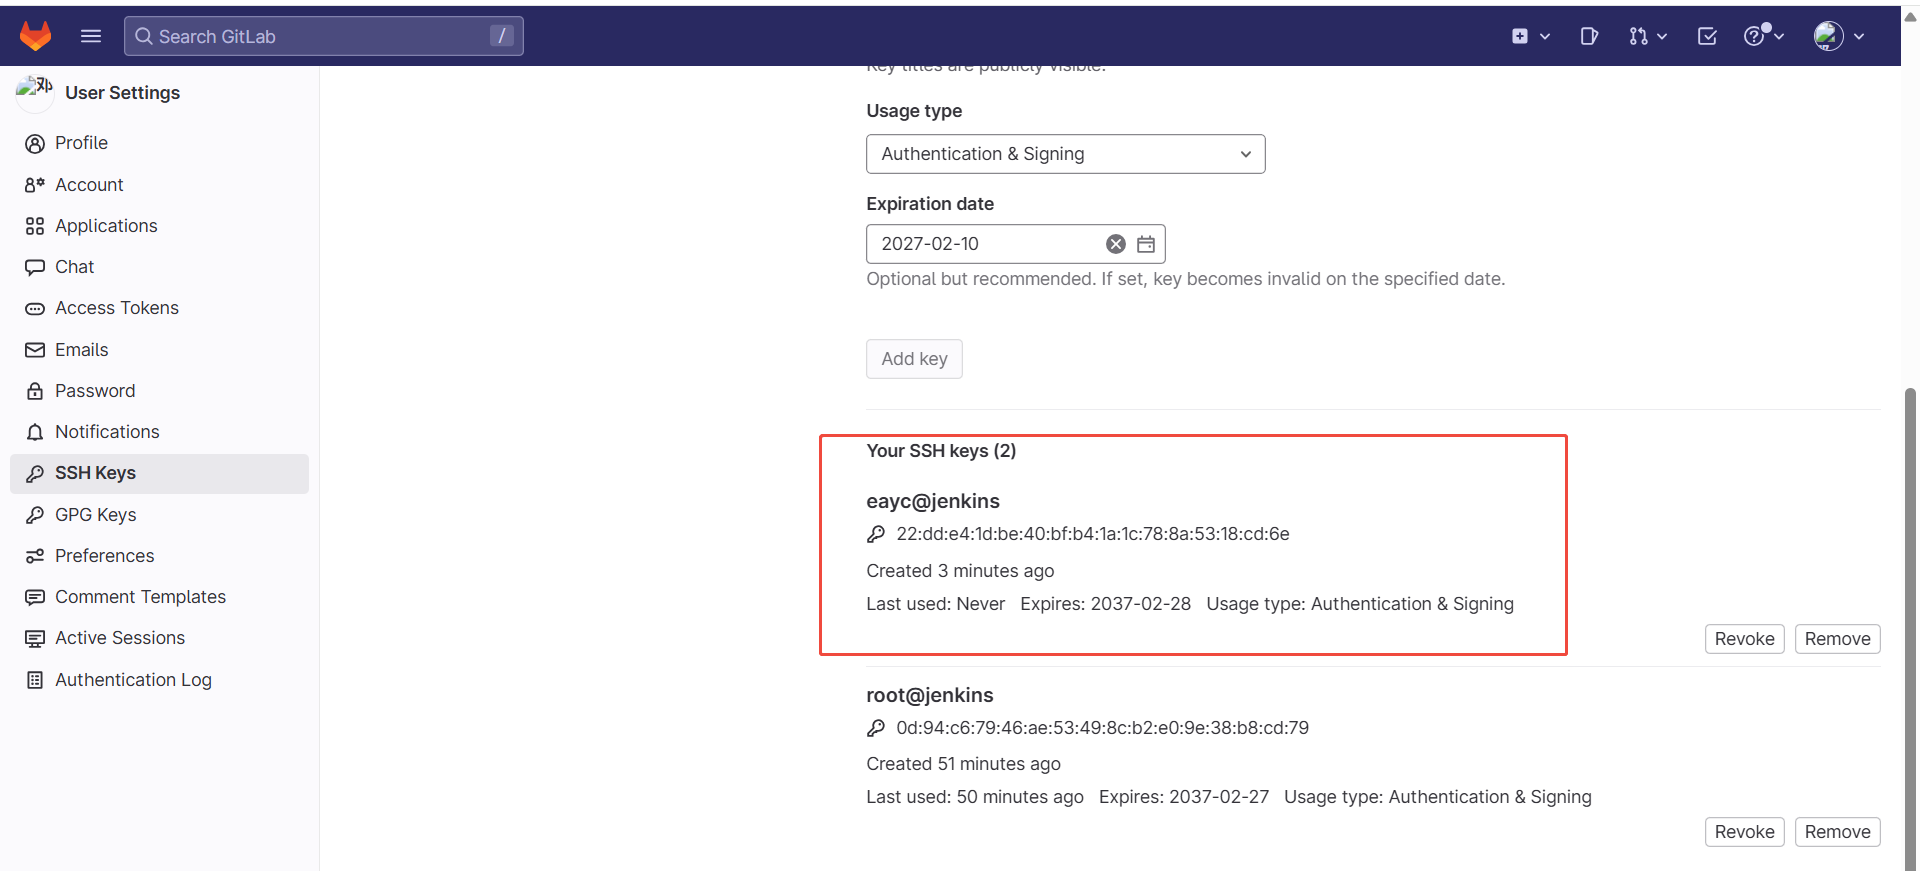Click the Preferences sliders icon
This screenshot has width=1920, height=871.
[x=35, y=556]
